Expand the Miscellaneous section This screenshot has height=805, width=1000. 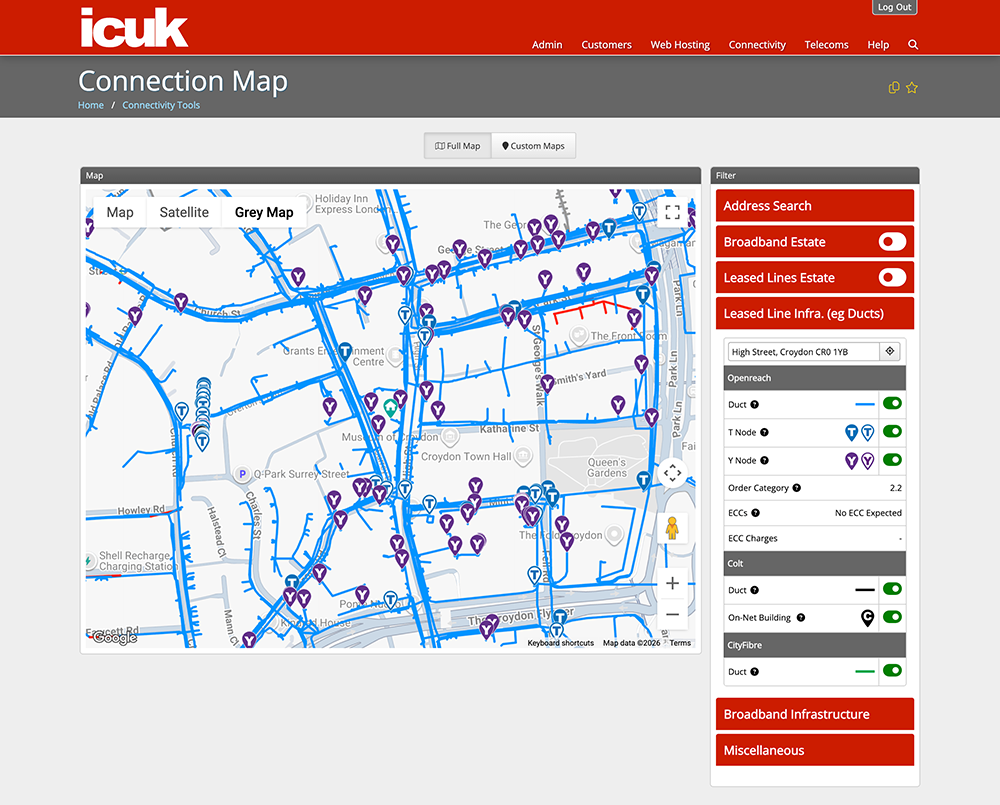coord(814,750)
